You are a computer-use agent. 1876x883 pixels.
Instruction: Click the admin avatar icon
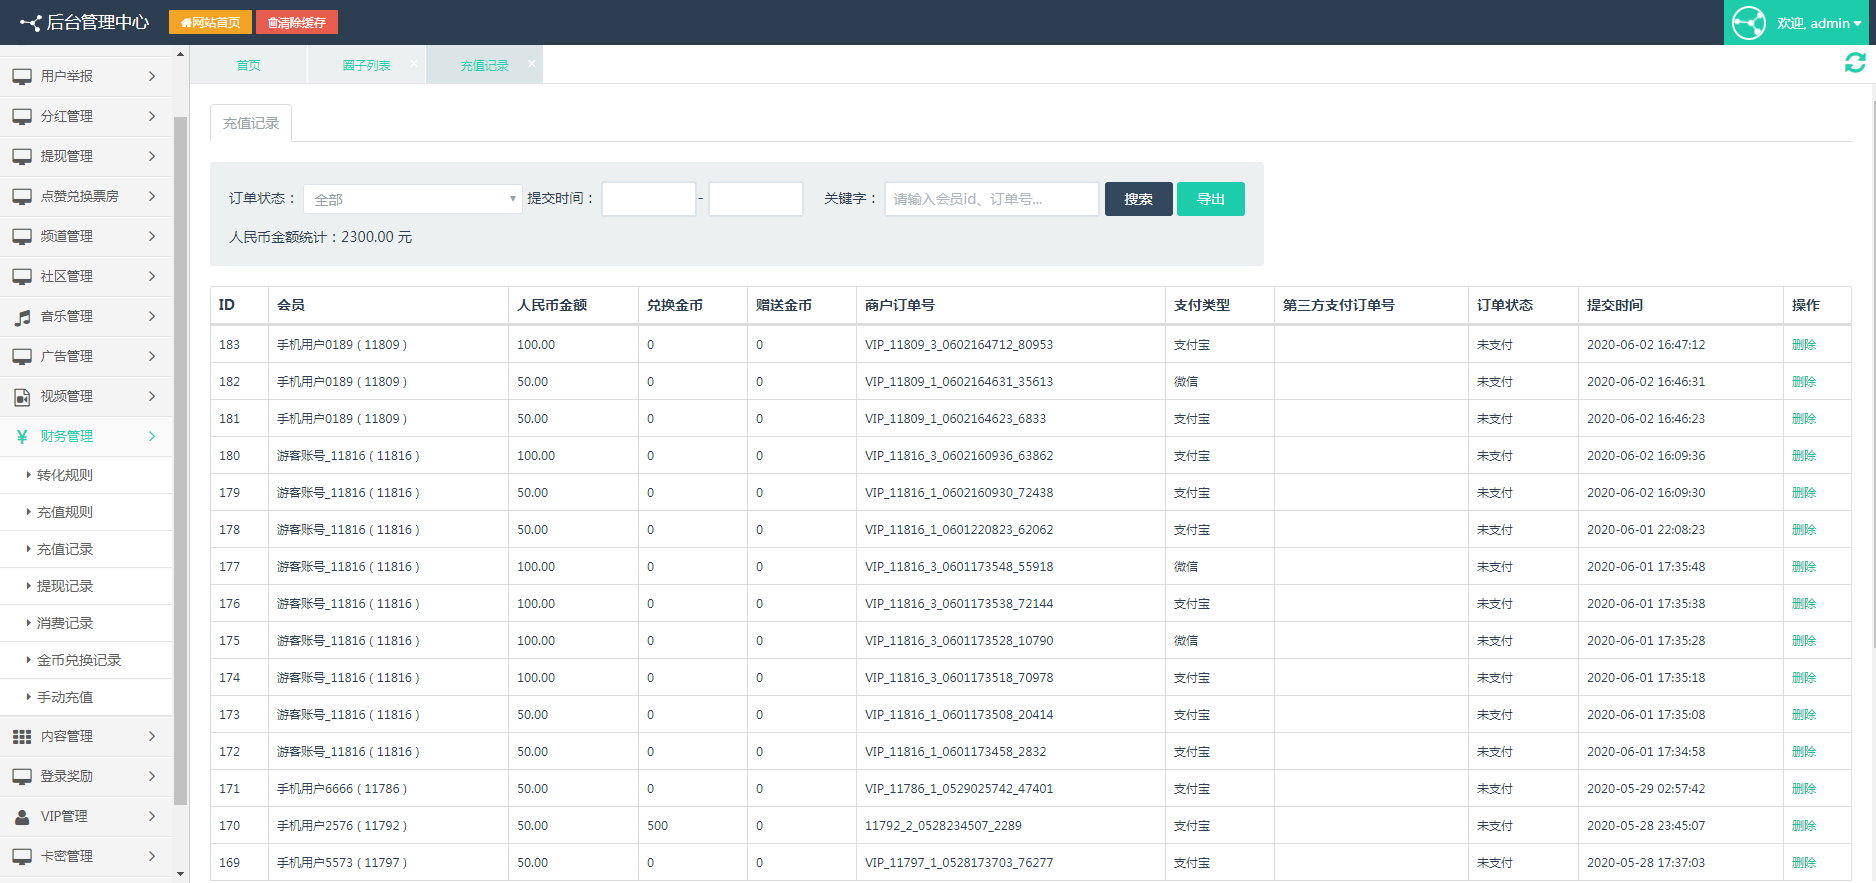1749,23
